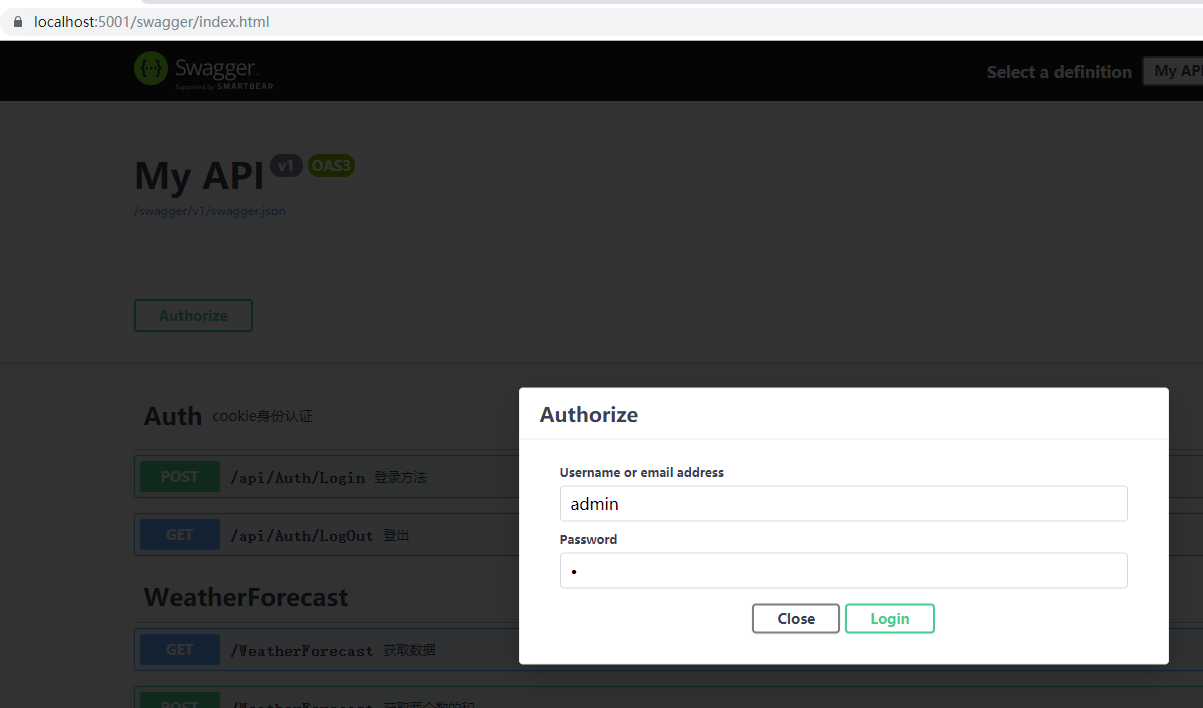Close the Authorize dialog

795,618
